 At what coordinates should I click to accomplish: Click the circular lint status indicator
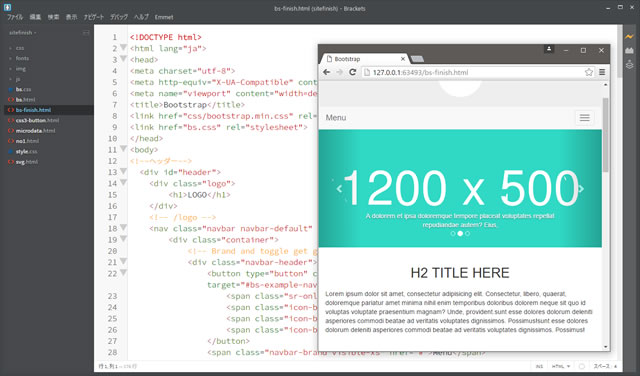point(582,367)
